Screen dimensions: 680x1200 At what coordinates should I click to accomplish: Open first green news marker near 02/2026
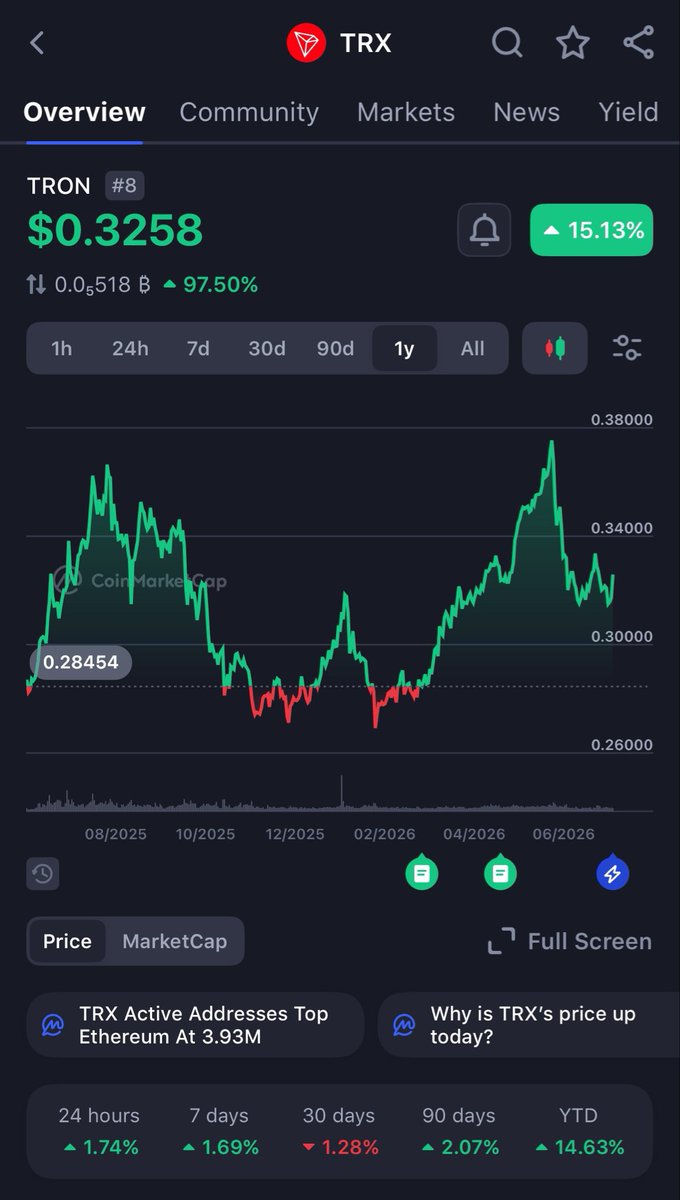[422, 874]
